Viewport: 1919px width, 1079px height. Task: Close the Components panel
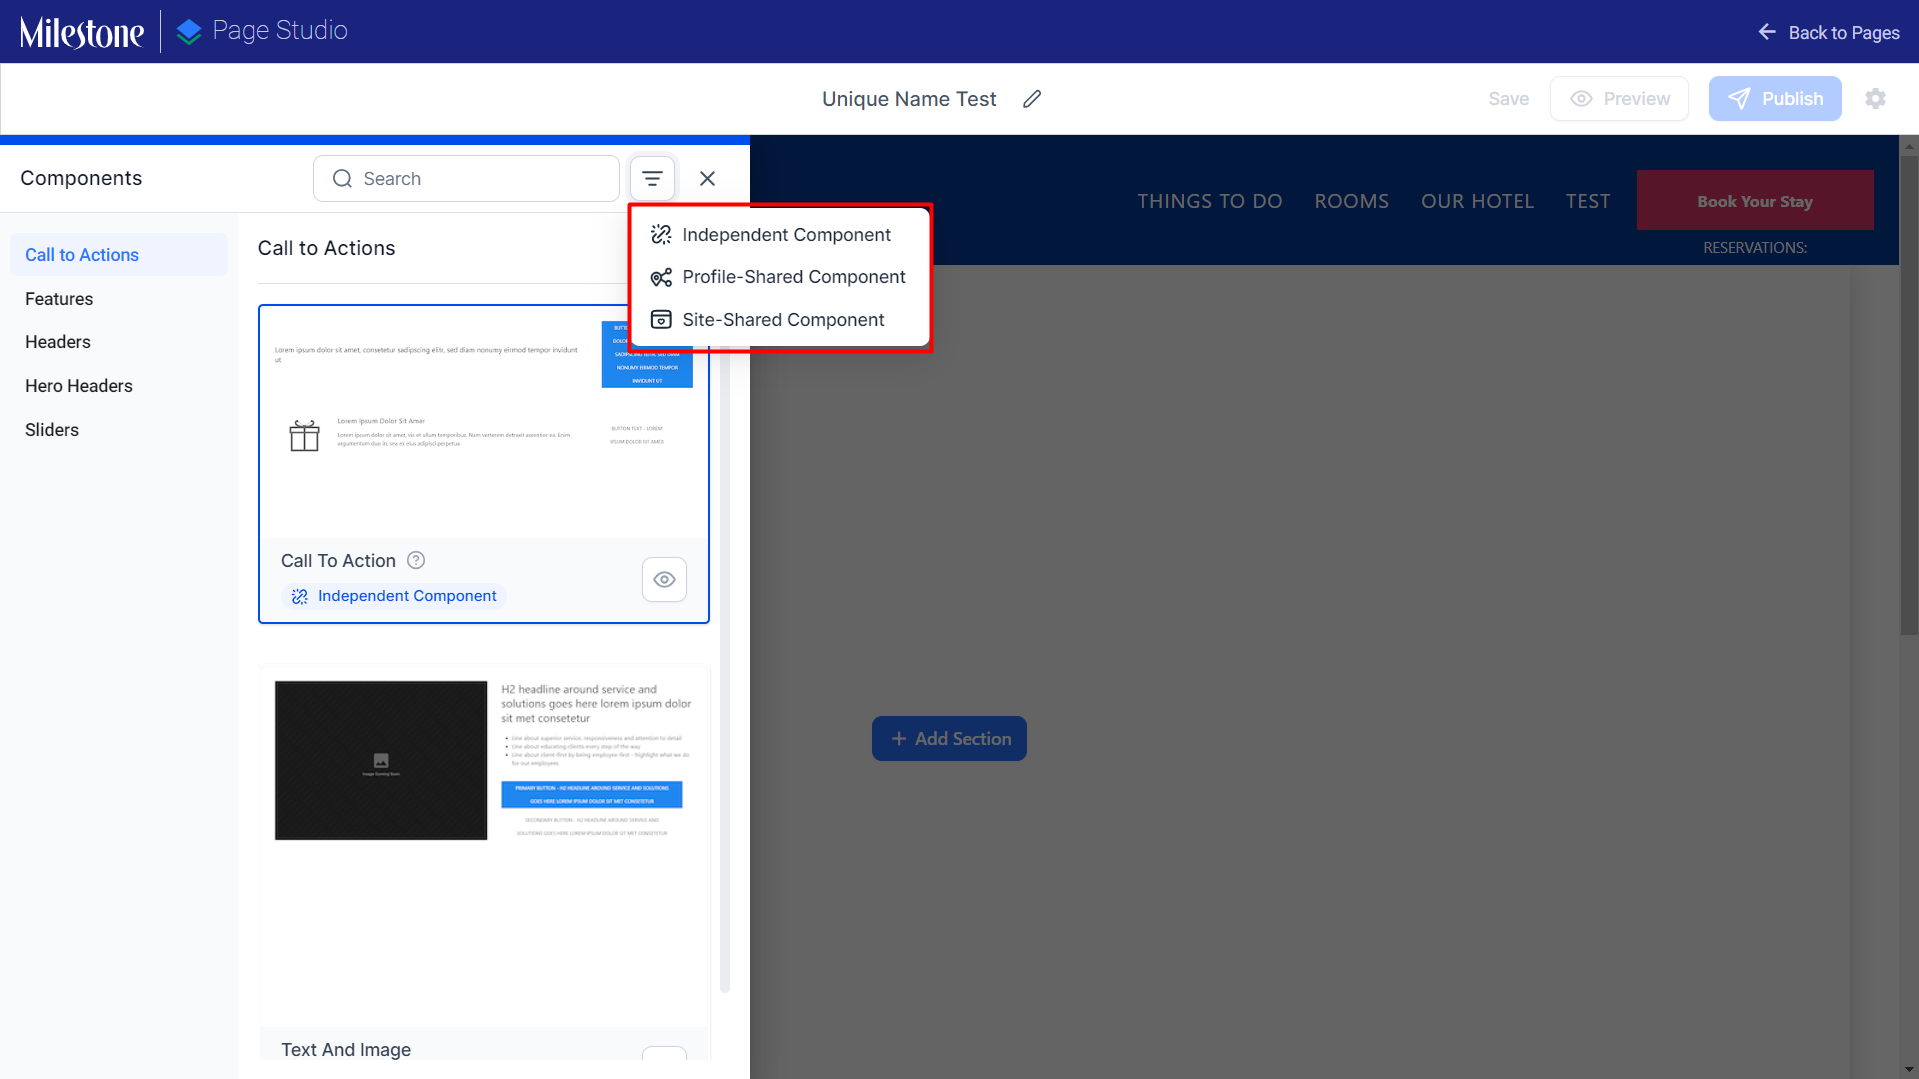tap(707, 179)
